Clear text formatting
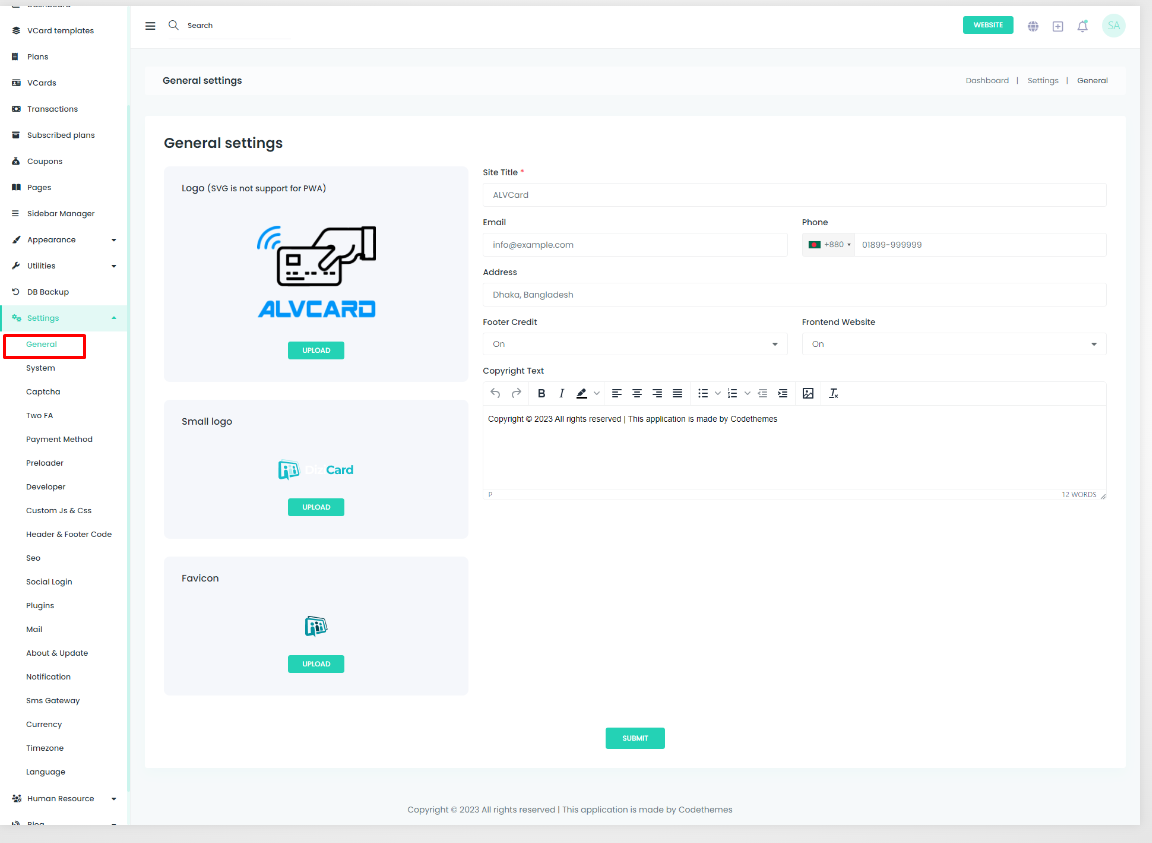Screen dimensions: 1152x843 [x=833, y=393]
